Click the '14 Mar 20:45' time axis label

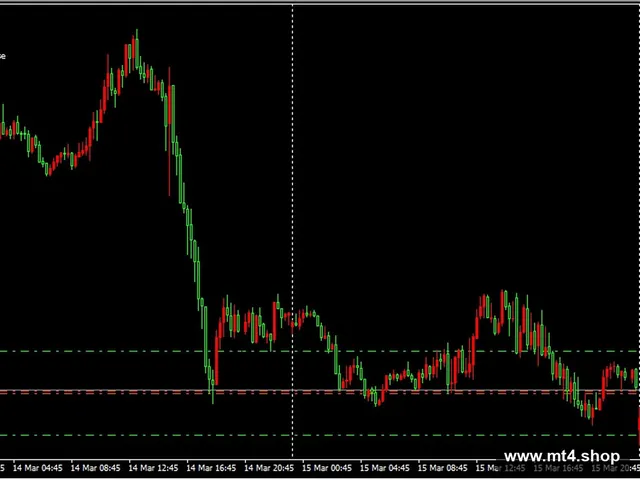pos(269,468)
